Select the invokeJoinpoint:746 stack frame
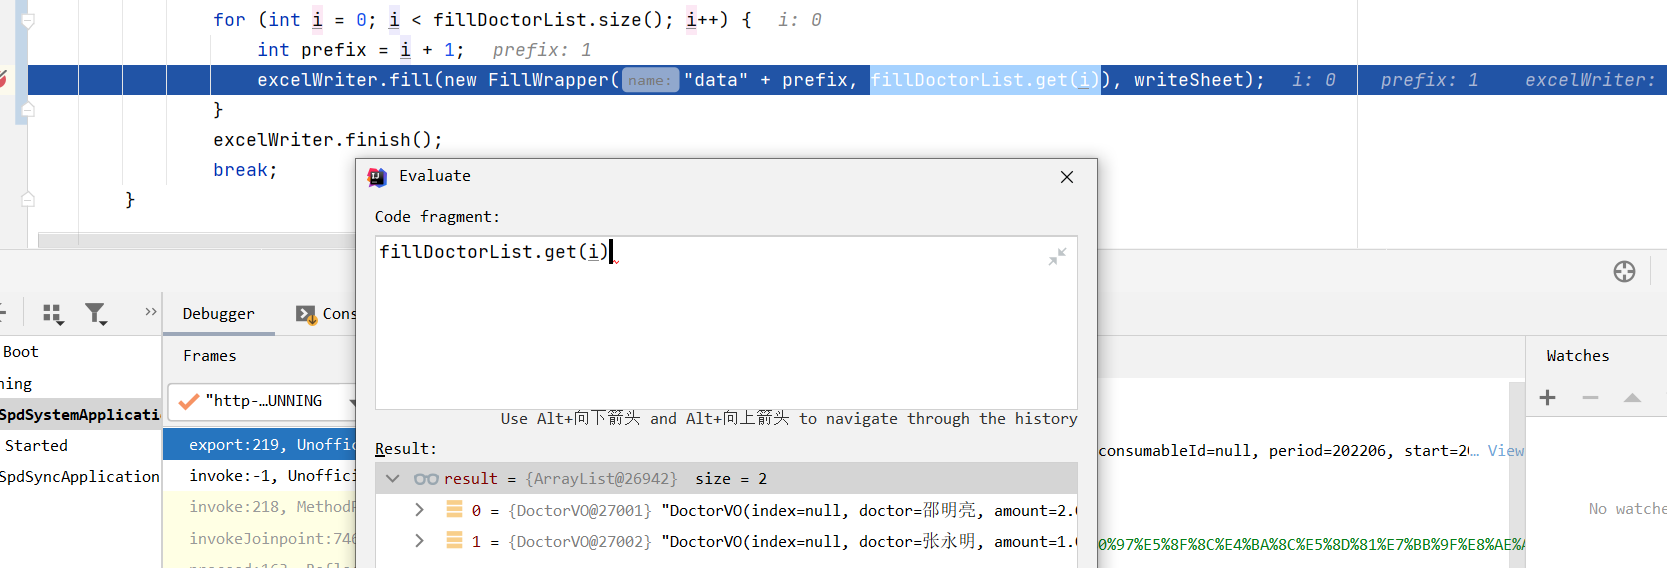1667x568 pixels. click(x=259, y=539)
